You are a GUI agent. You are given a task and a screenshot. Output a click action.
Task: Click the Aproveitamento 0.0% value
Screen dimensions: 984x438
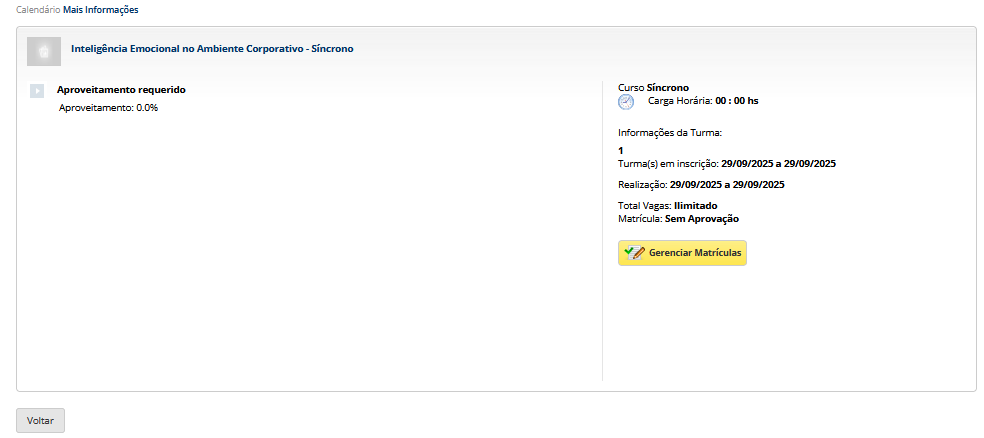(108, 107)
